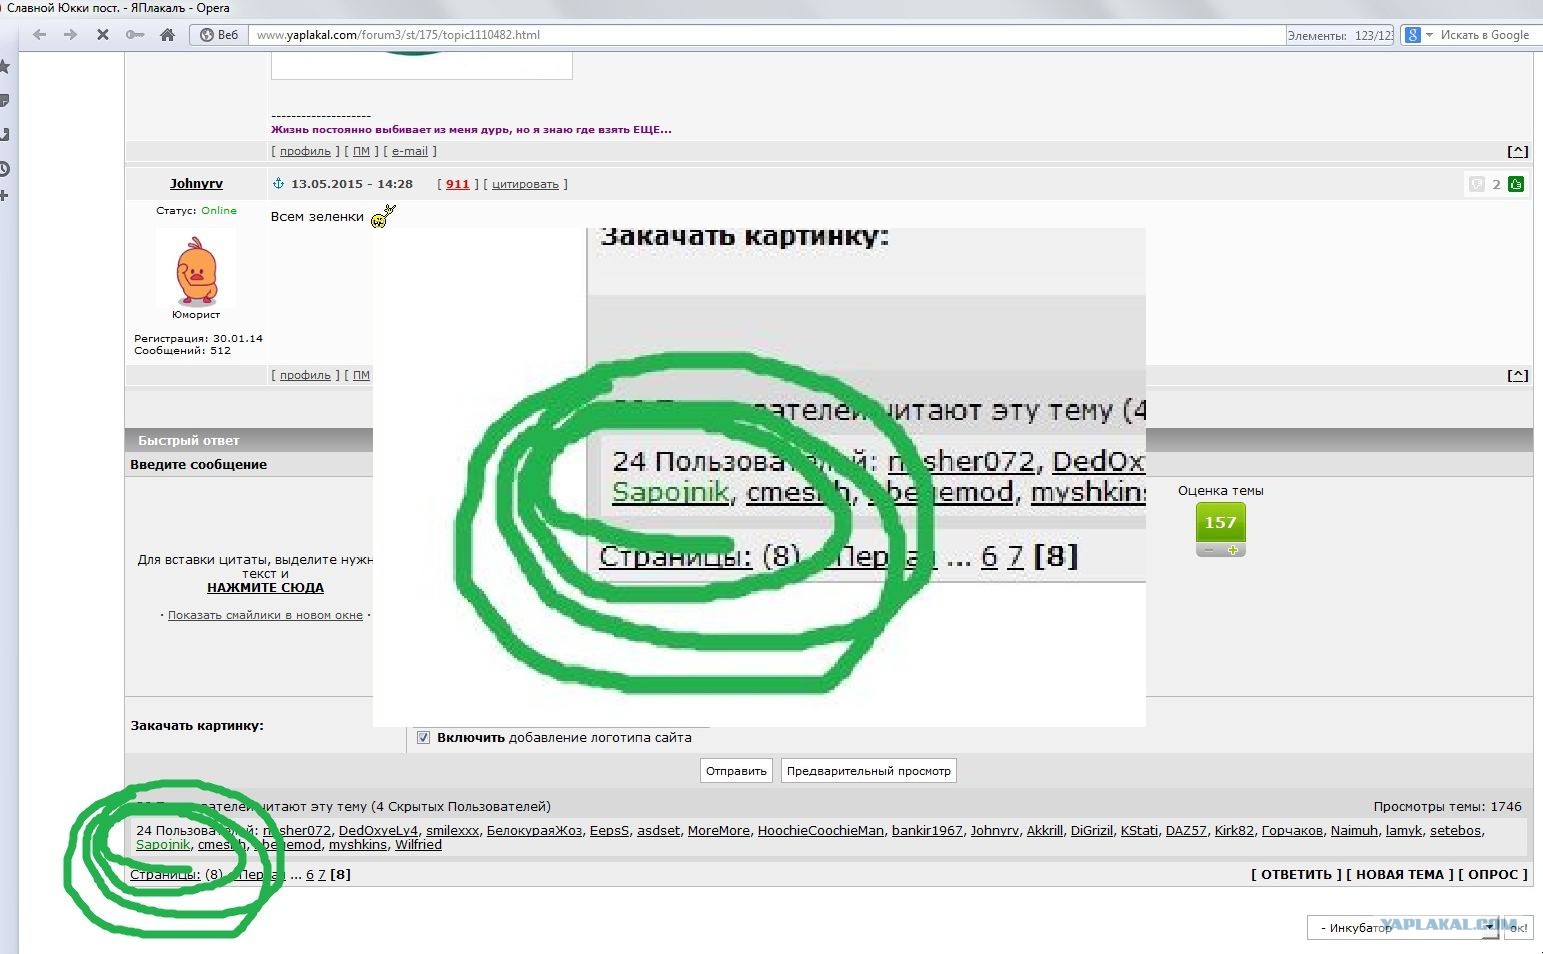Open the downloads sidebar panel icon
The height and width of the screenshot is (954, 1543).
(5, 134)
